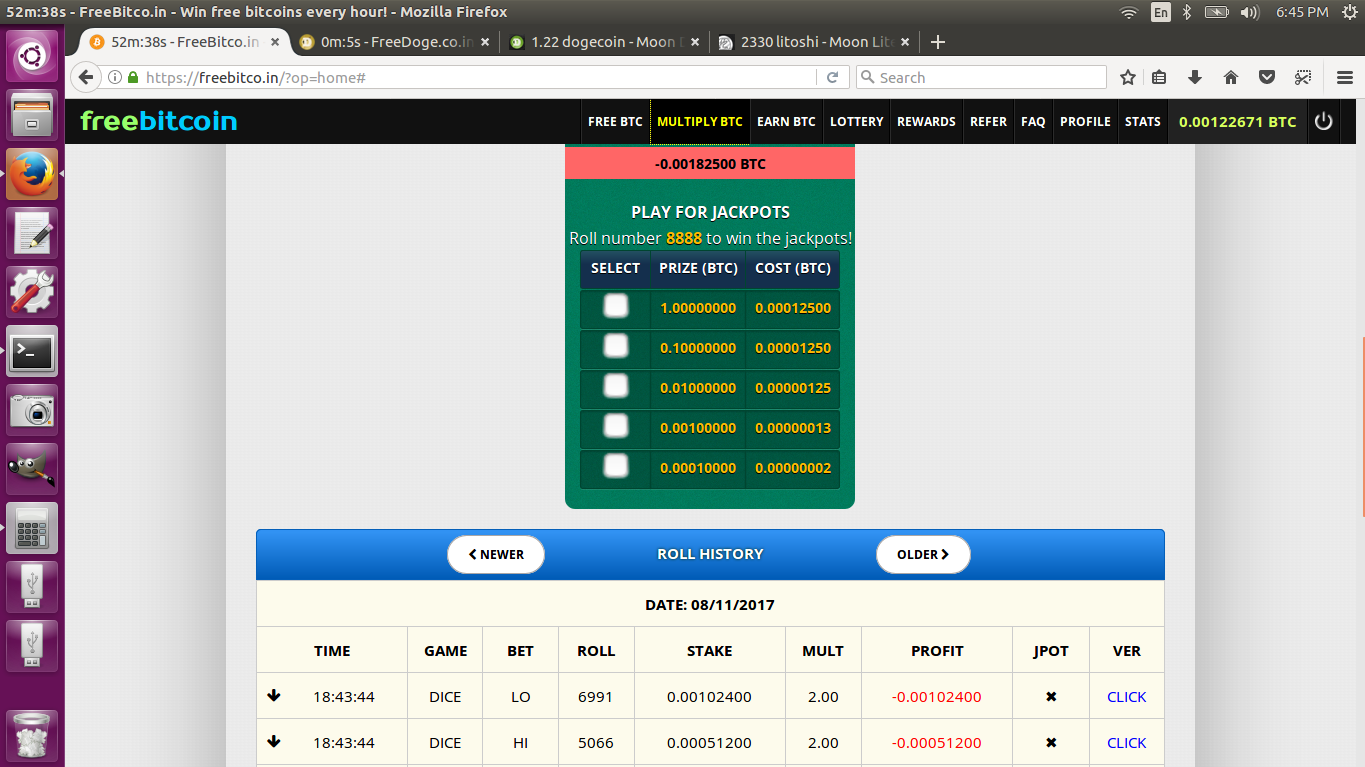Open the MULTIPLY BTC menu item

(x=700, y=122)
